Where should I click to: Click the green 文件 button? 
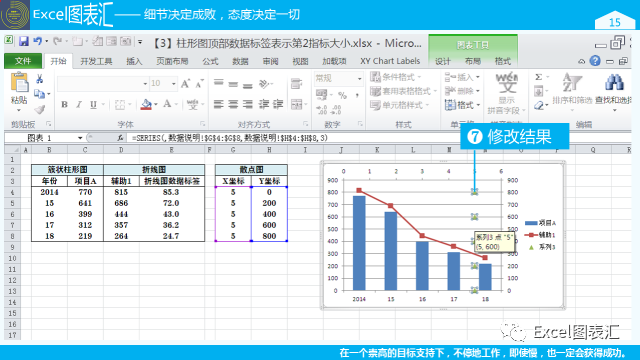tap(23, 61)
